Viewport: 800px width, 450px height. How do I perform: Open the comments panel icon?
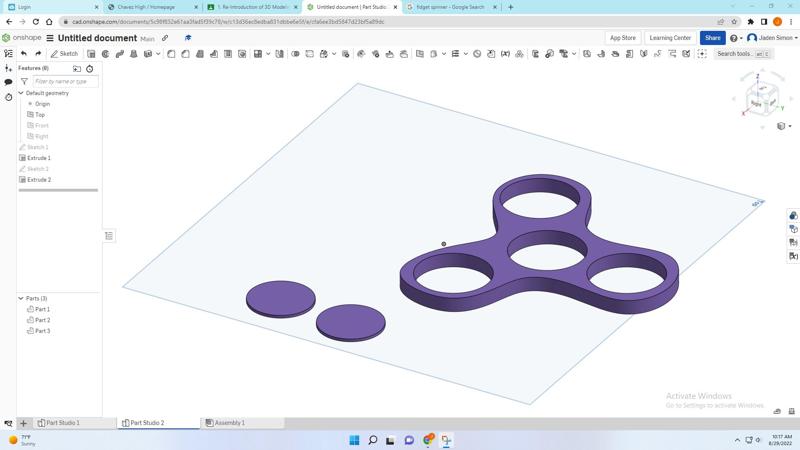pos(8,82)
